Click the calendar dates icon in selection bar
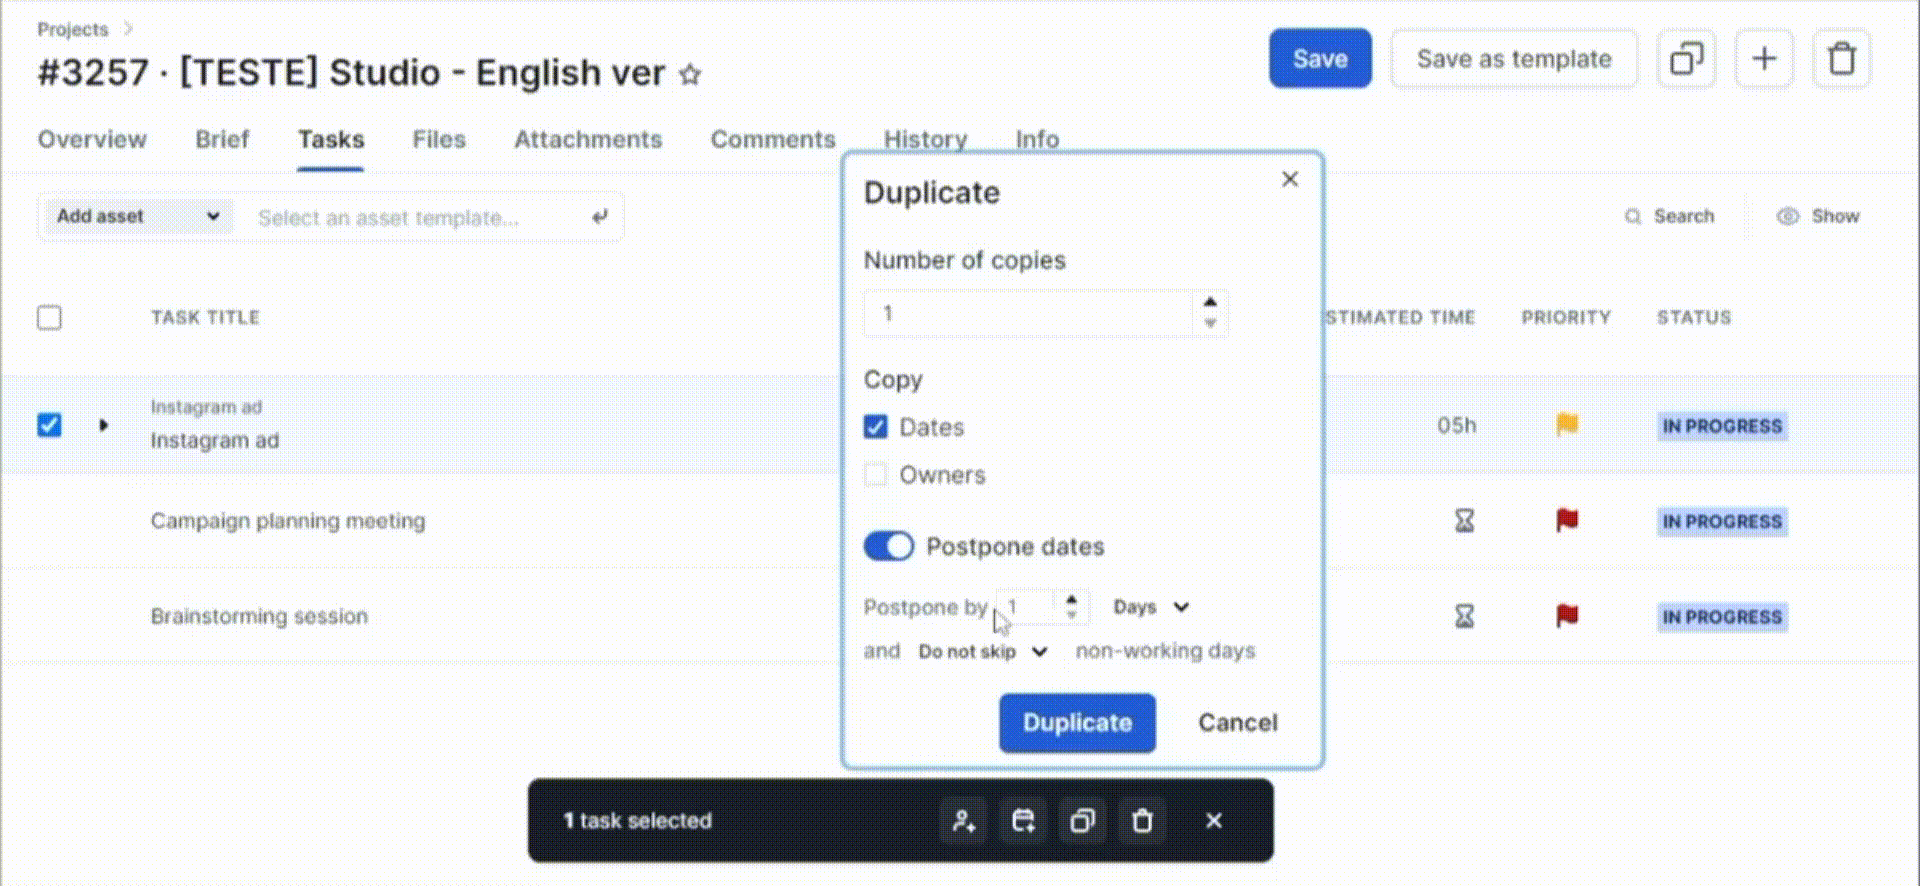The width and height of the screenshot is (1920, 886). [x=1023, y=821]
